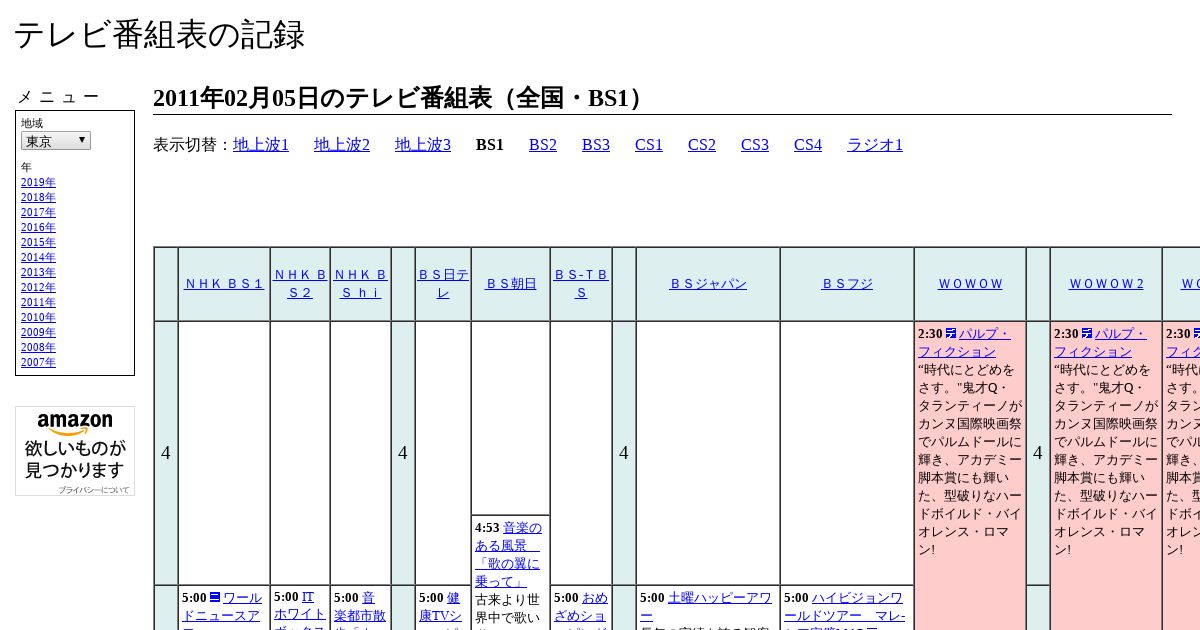Click icon before ワールドニュース listing
The height and width of the screenshot is (630, 1200).
pyautogui.click(x=214, y=598)
